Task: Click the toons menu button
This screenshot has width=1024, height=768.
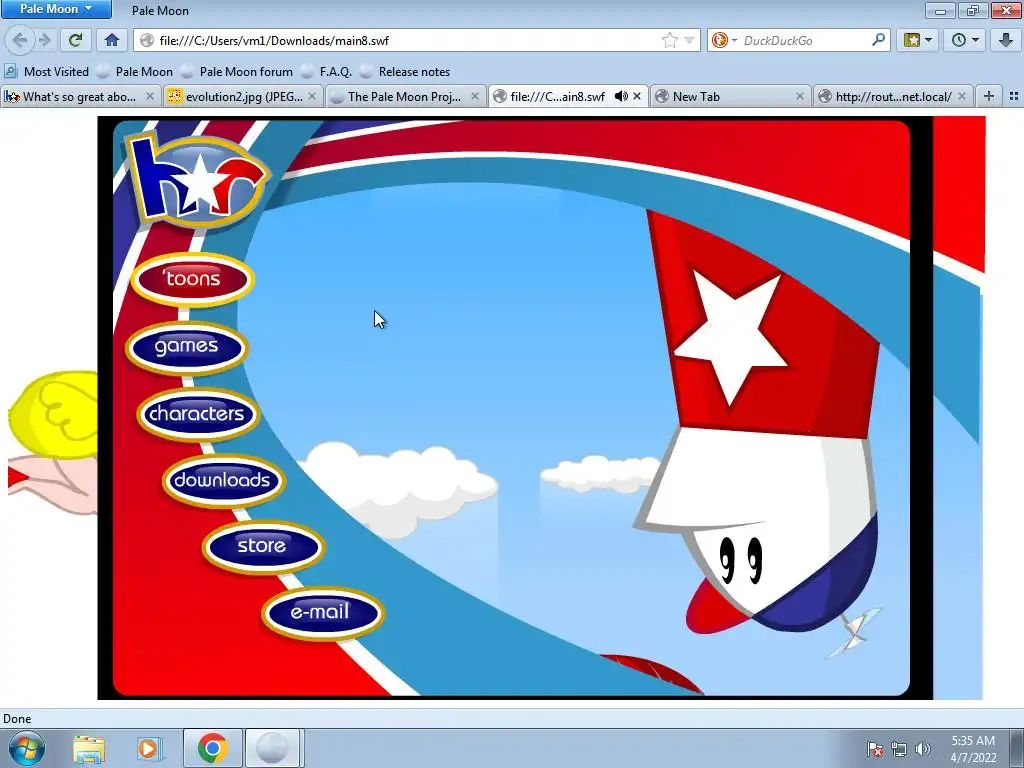Action: coord(193,280)
